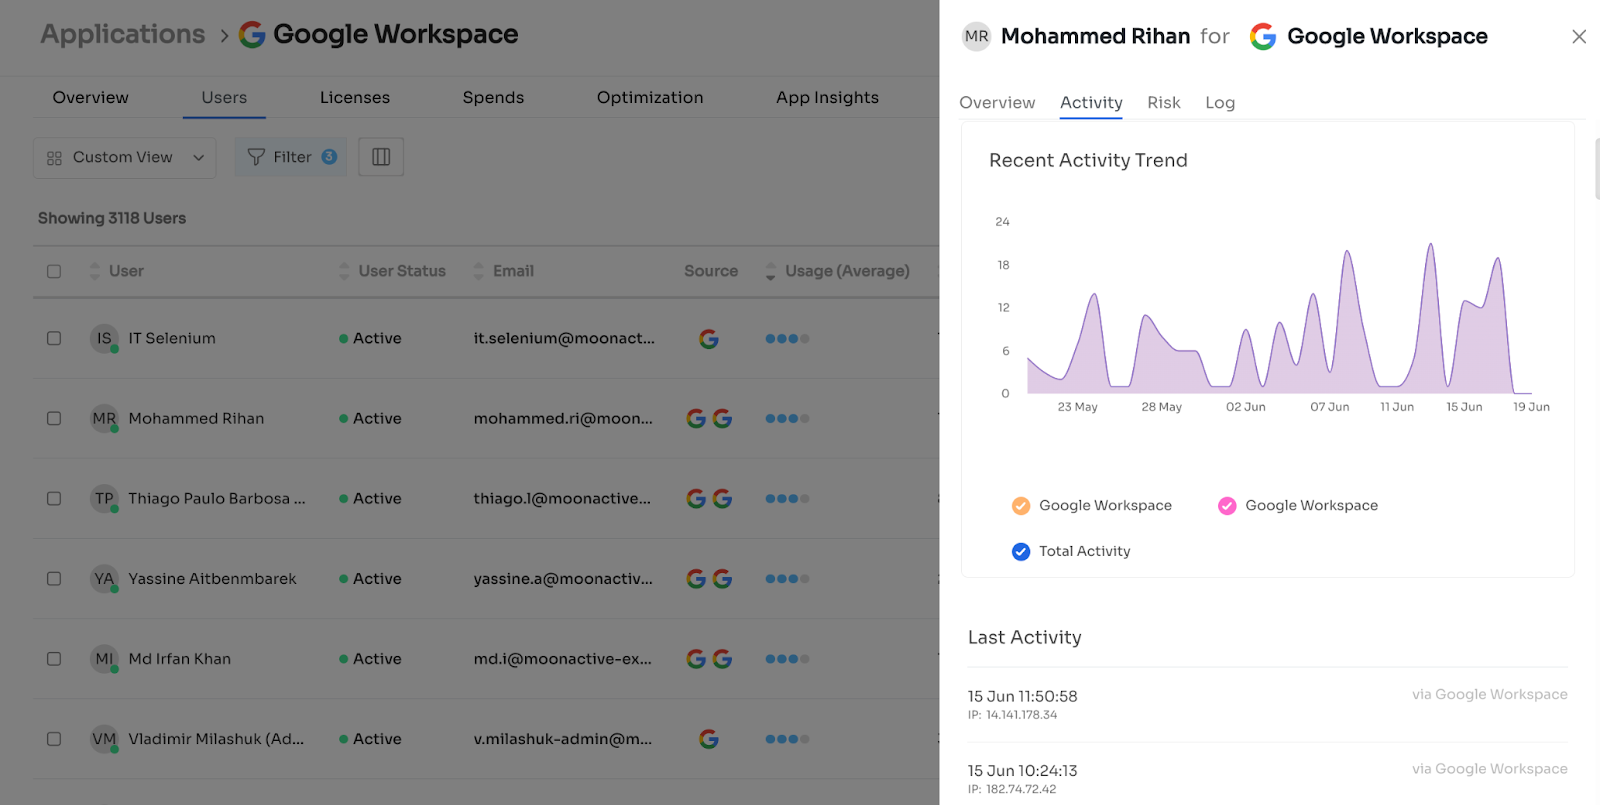Click the MR avatar in users table
The height and width of the screenshot is (805, 1600).
coord(104,419)
